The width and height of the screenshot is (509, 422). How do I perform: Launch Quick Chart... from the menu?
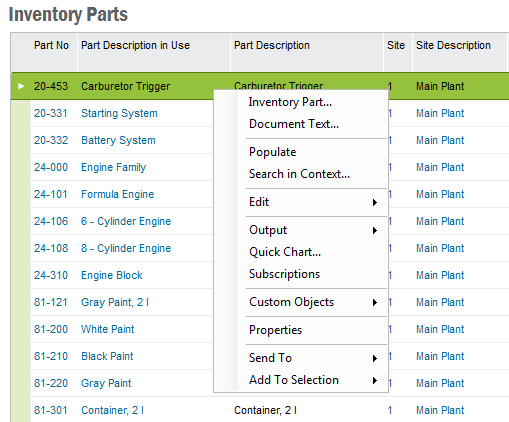click(285, 252)
